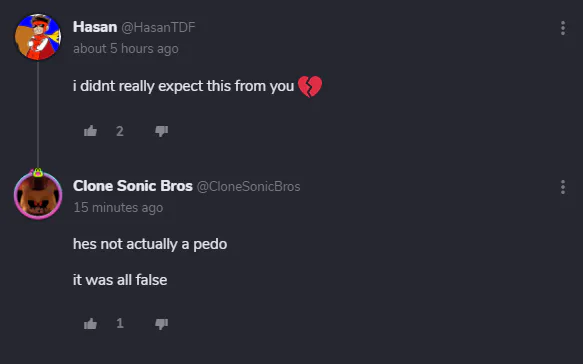The height and width of the screenshot is (364, 583).
Task: Open the three-dot menu on Hasan's comment
Action: point(563,28)
